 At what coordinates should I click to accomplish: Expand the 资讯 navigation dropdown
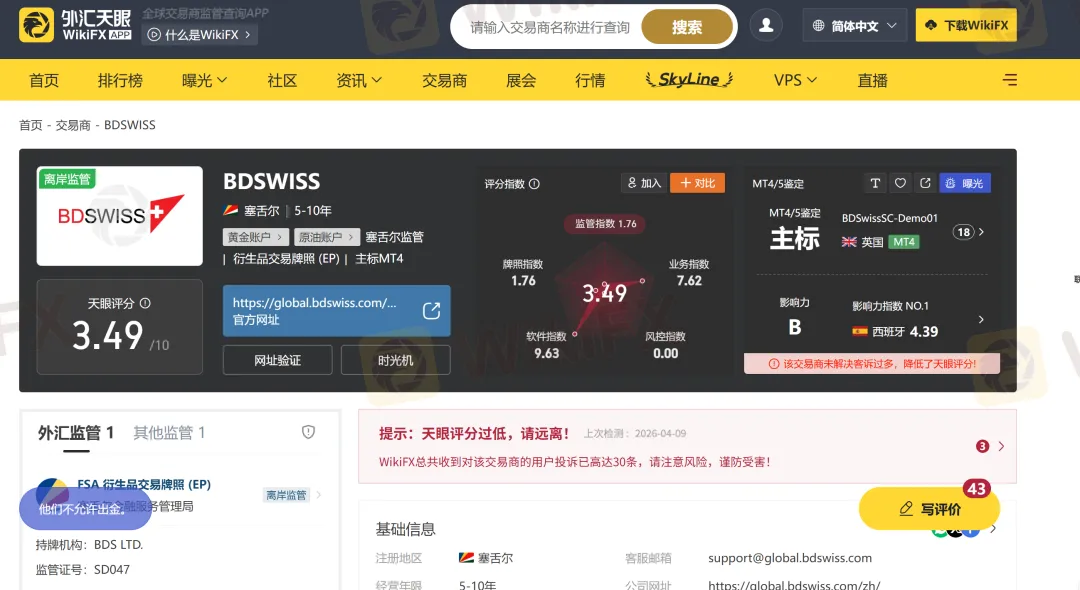click(359, 80)
